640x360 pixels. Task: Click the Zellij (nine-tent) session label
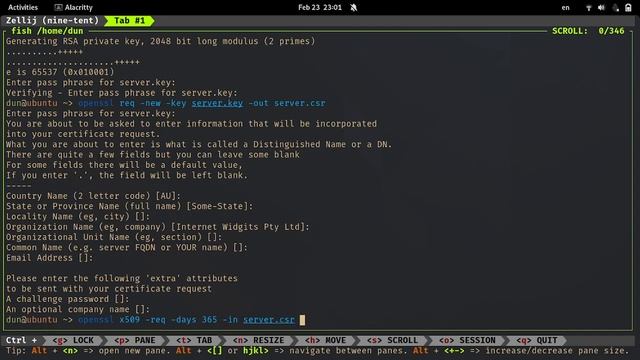click(x=52, y=20)
